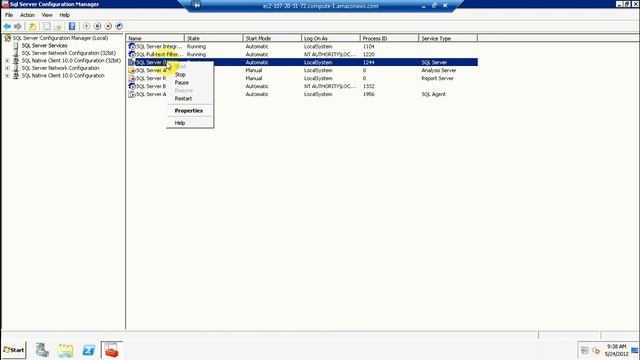Screen dimensions: 640x360
Task: Sort by the Process ID column header
Action: click(389, 38)
